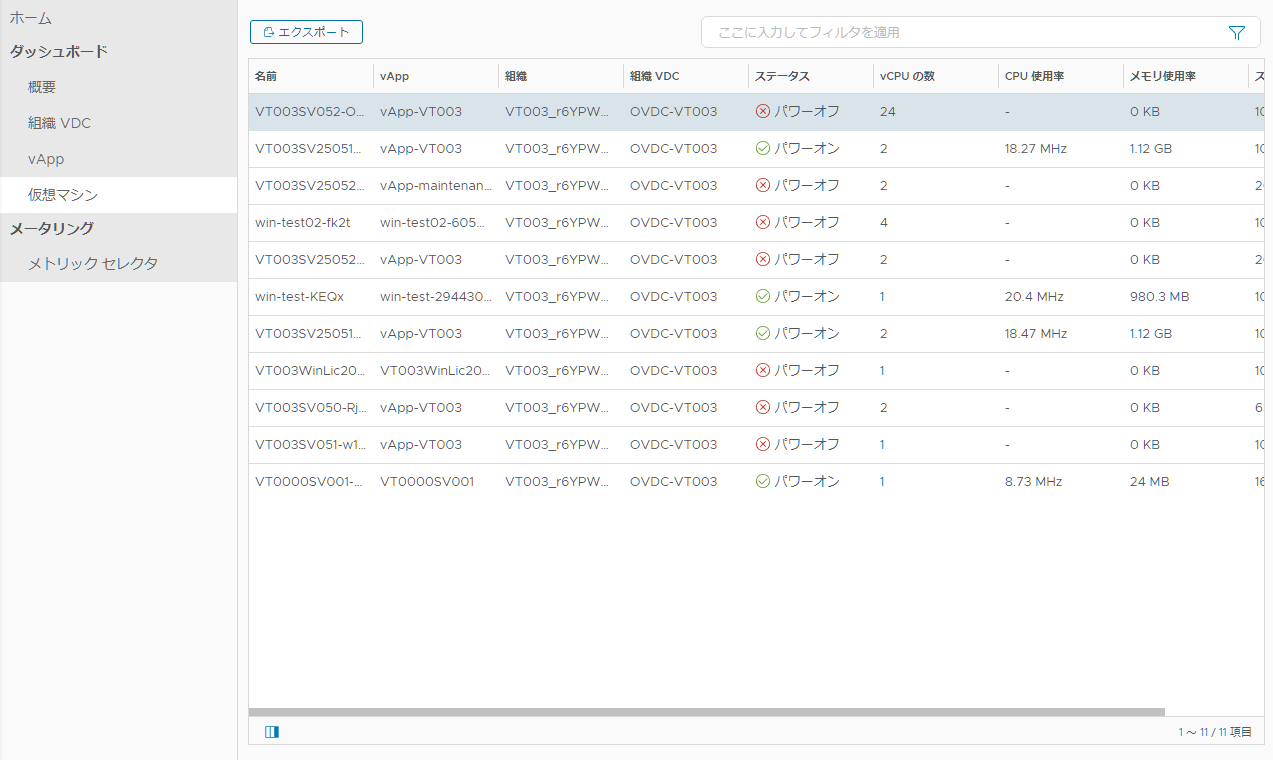This screenshot has width=1273, height=760.
Task: Click power-on status icon for VT0000SV001 row
Action: (x=763, y=482)
